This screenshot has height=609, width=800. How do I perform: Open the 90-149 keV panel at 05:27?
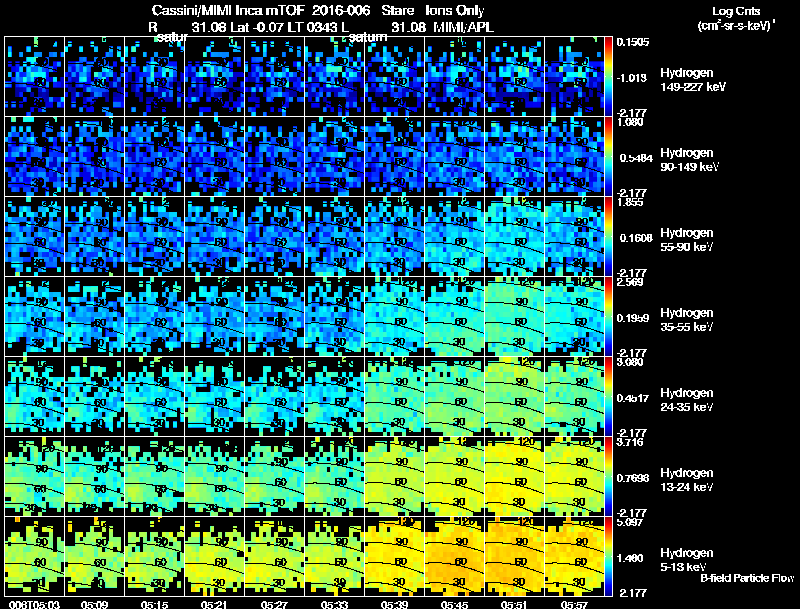[x=274, y=157]
